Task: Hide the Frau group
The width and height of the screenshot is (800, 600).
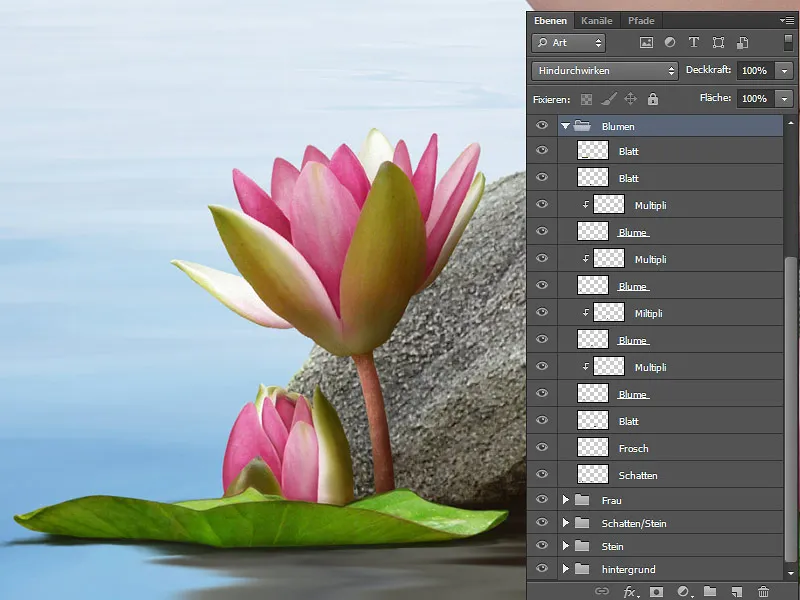Action: (x=542, y=499)
